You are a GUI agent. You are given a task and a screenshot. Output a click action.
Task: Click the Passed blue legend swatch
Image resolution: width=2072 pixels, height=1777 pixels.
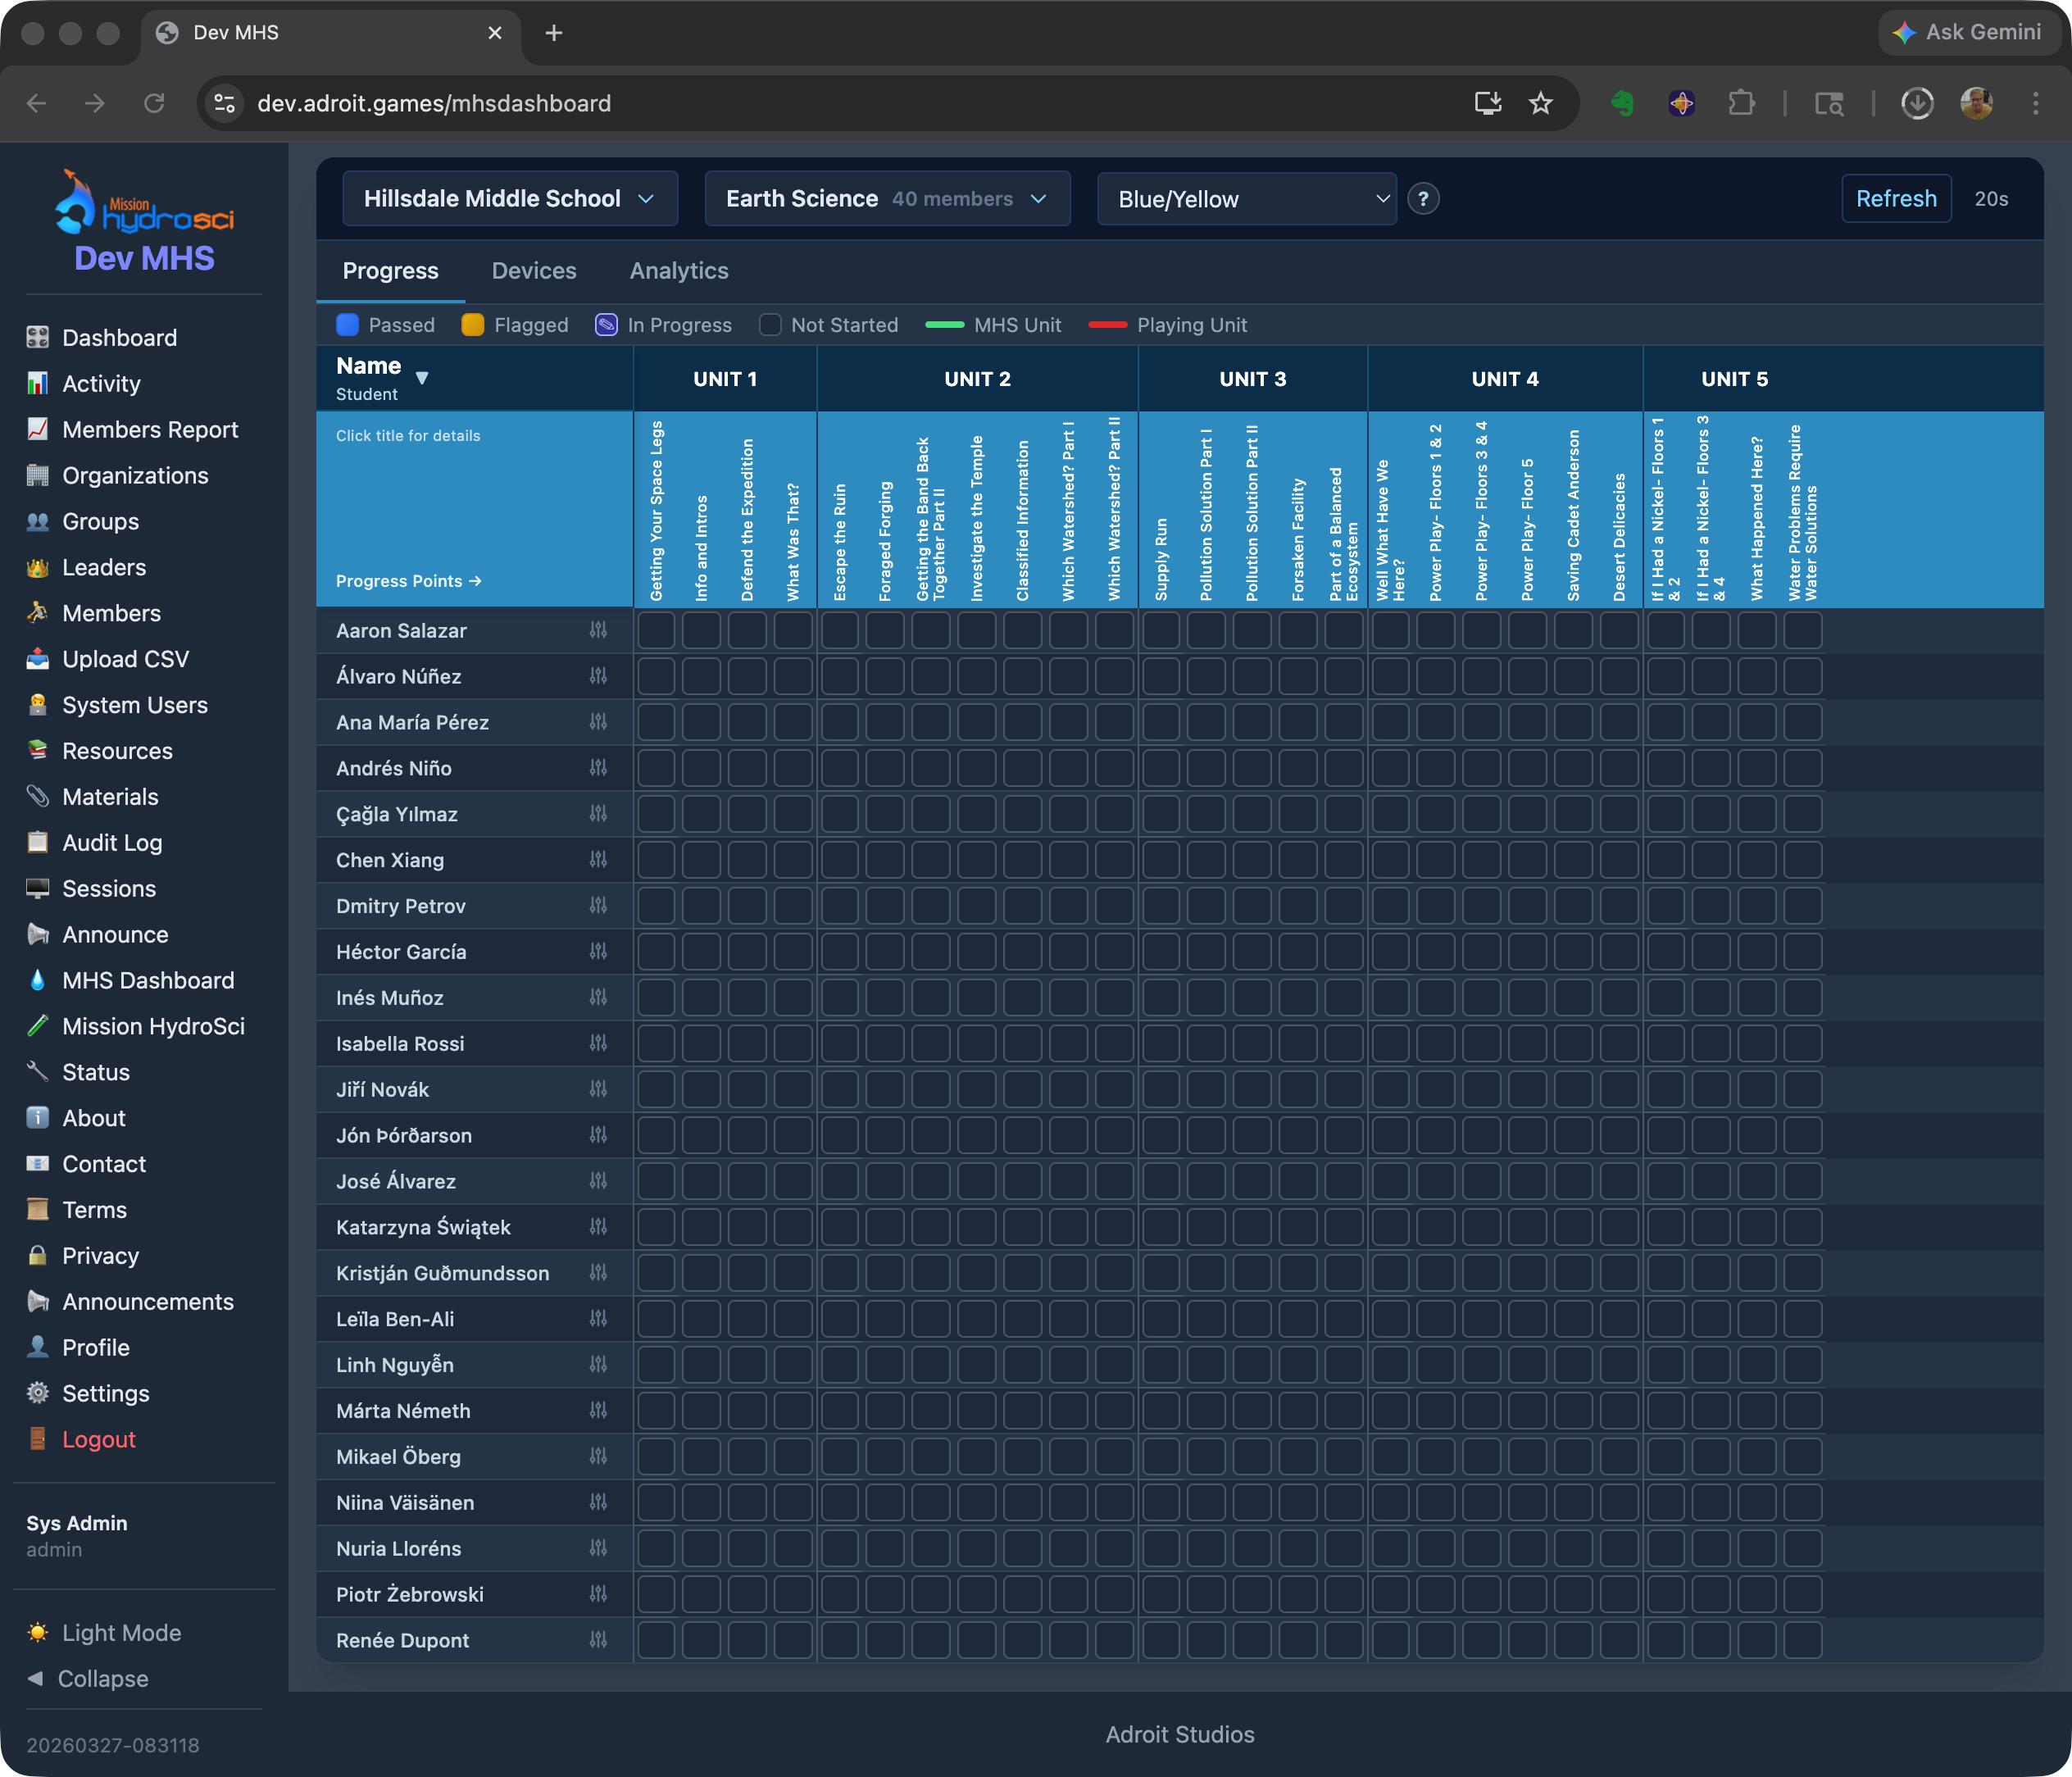(348, 325)
